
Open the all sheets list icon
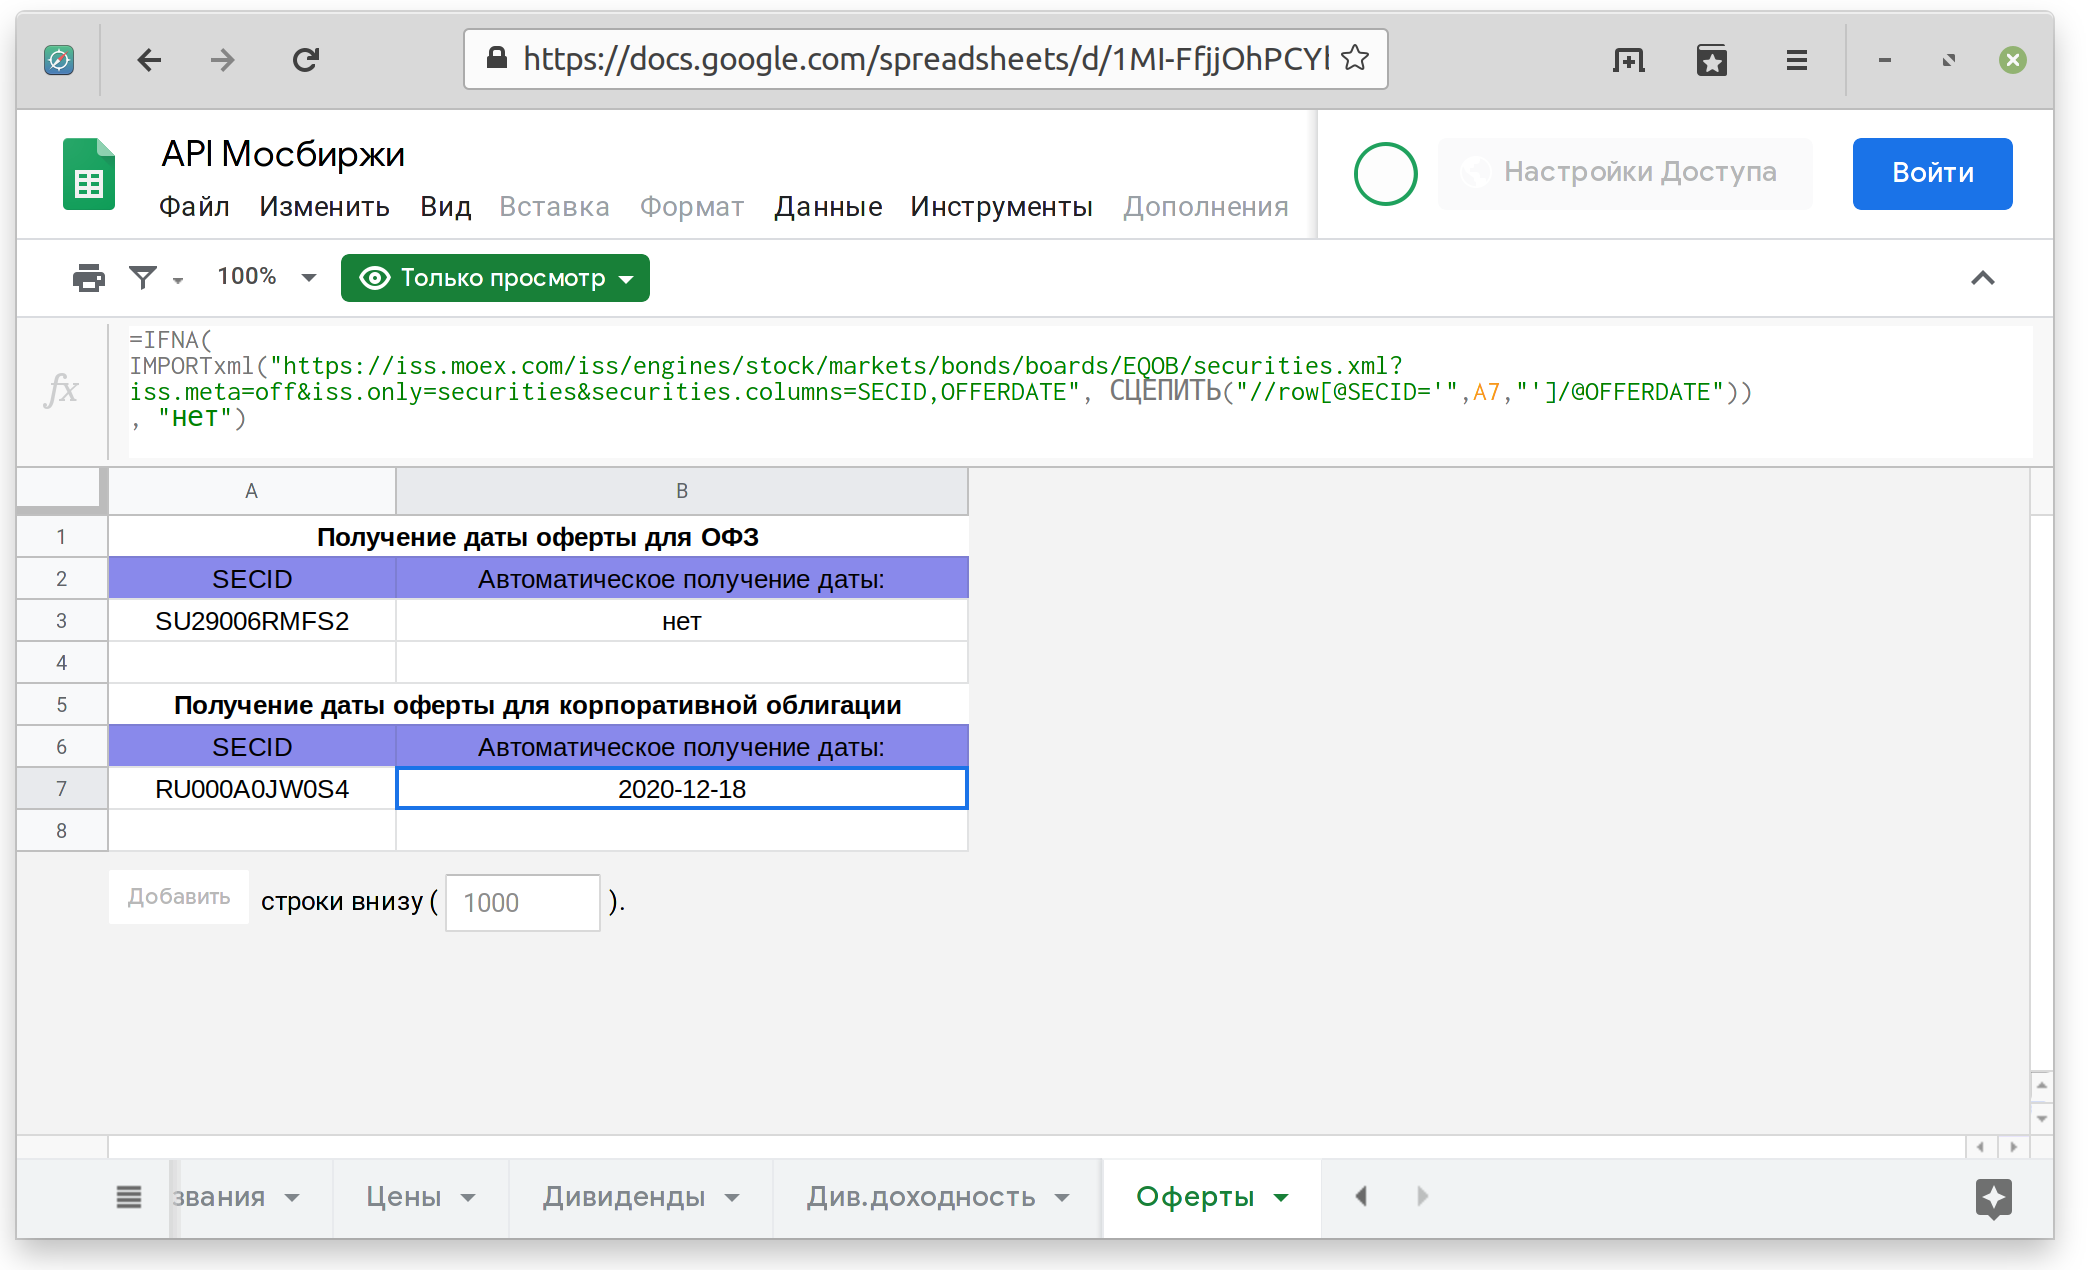point(129,1196)
